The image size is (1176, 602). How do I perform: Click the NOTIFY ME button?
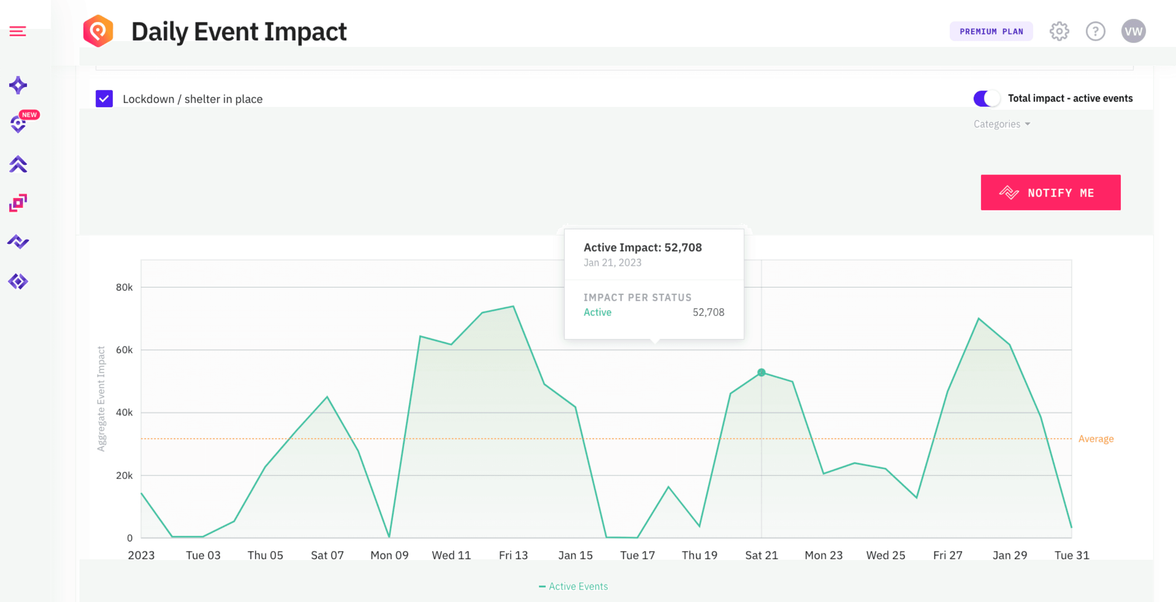pyautogui.click(x=1050, y=192)
